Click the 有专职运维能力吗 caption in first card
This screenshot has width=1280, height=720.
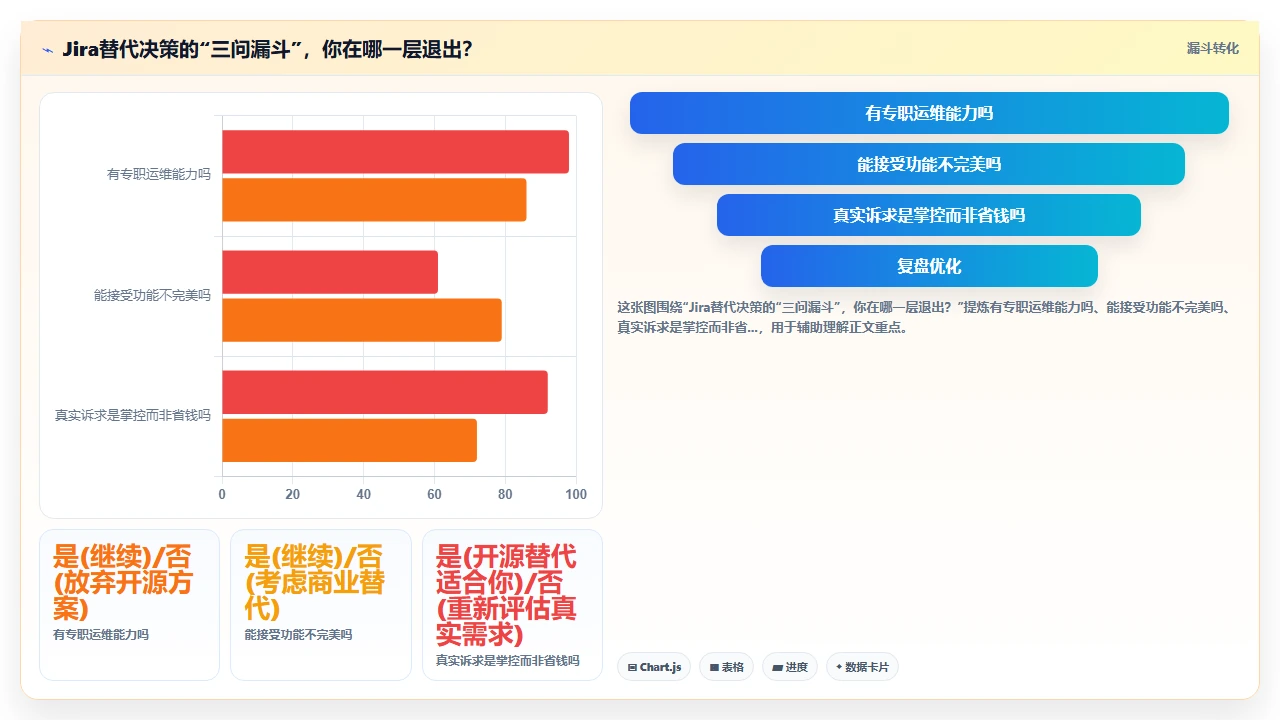click(x=101, y=635)
